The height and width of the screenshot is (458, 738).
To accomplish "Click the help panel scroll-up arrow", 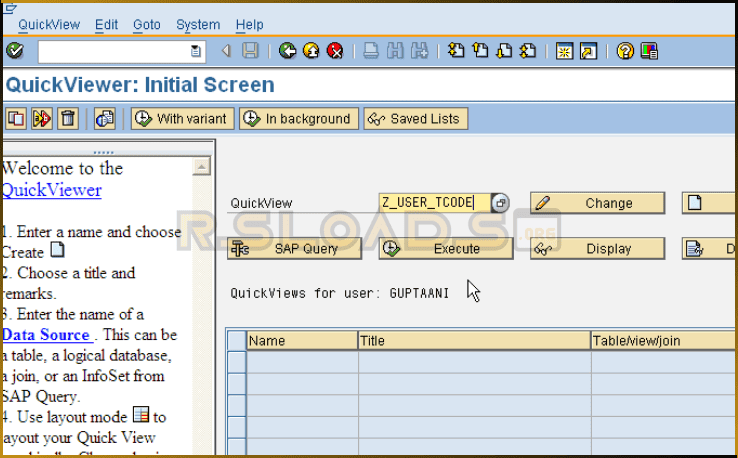I will point(201,167).
